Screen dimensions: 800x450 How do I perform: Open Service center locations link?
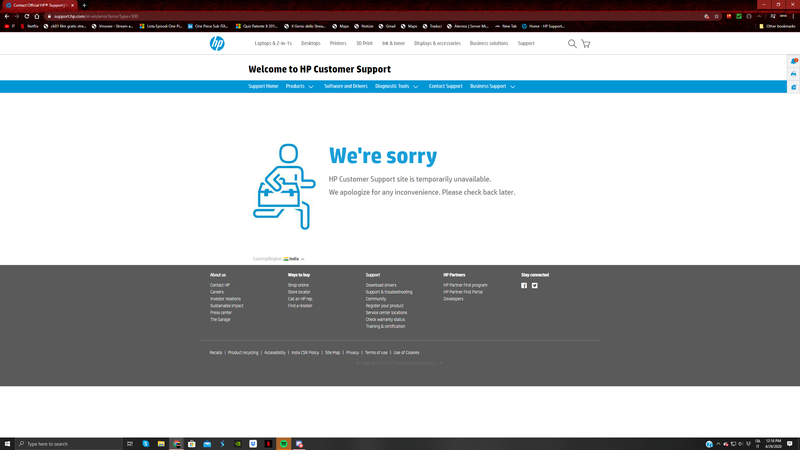386,313
